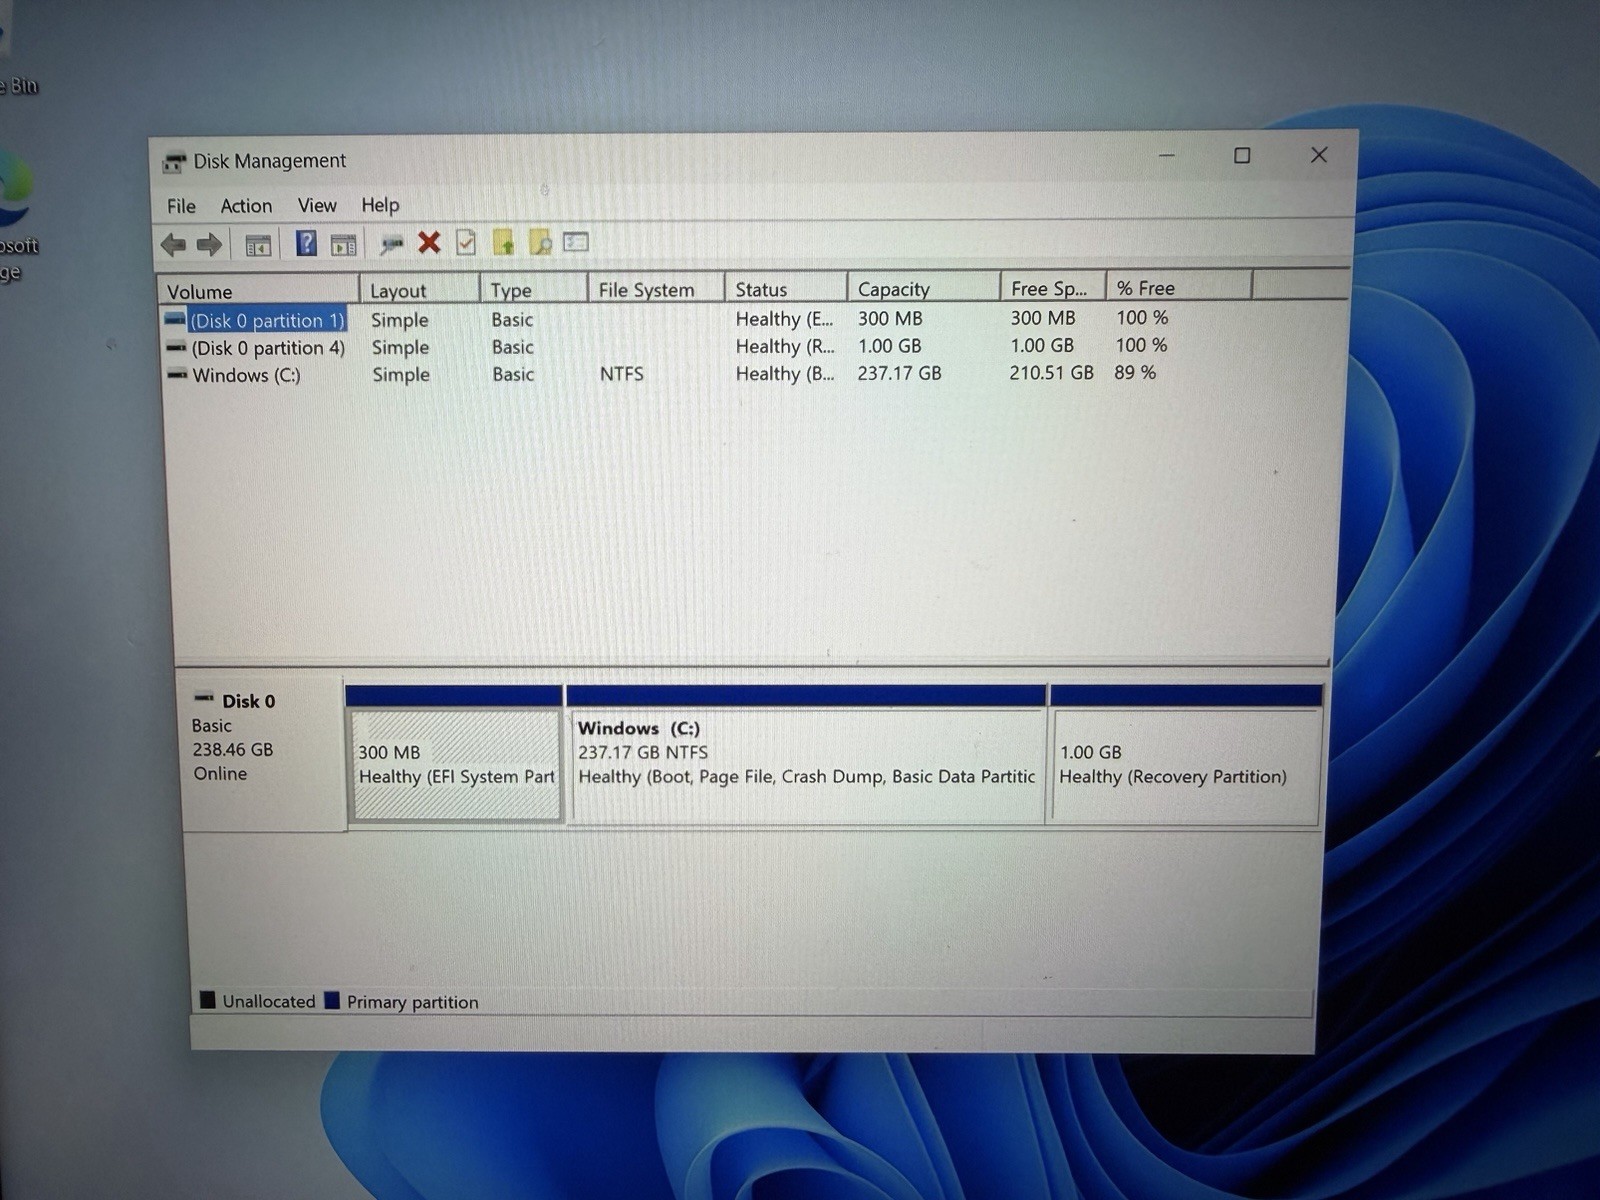Select the 1.00 GB Recovery Partition block

click(x=1185, y=766)
